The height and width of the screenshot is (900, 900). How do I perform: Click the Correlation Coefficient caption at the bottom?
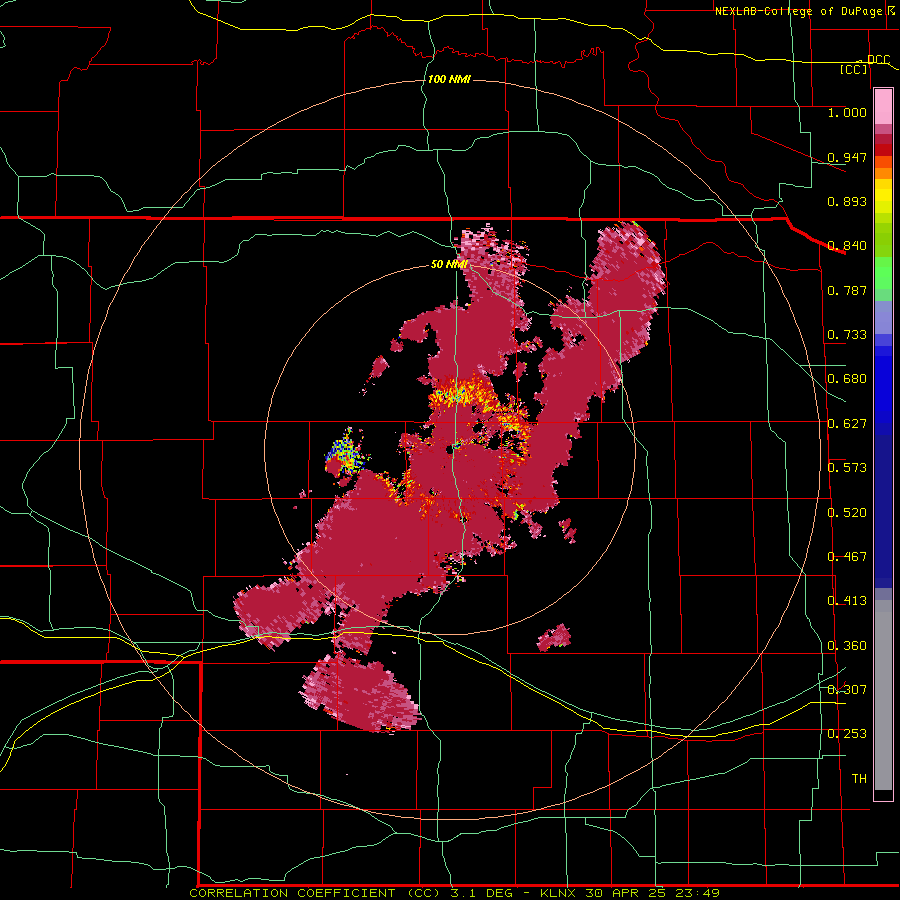pos(454,893)
